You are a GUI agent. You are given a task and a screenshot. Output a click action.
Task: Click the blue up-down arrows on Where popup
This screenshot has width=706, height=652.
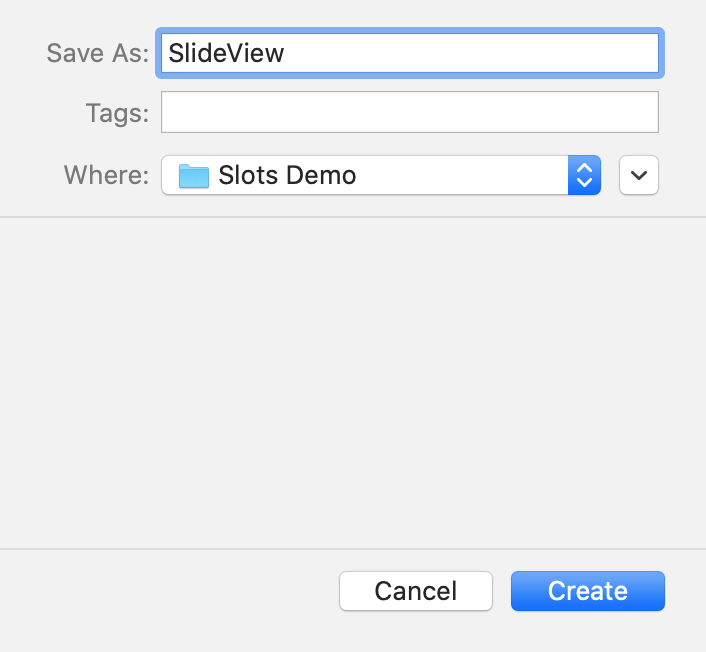pyautogui.click(x=584, y=175)
